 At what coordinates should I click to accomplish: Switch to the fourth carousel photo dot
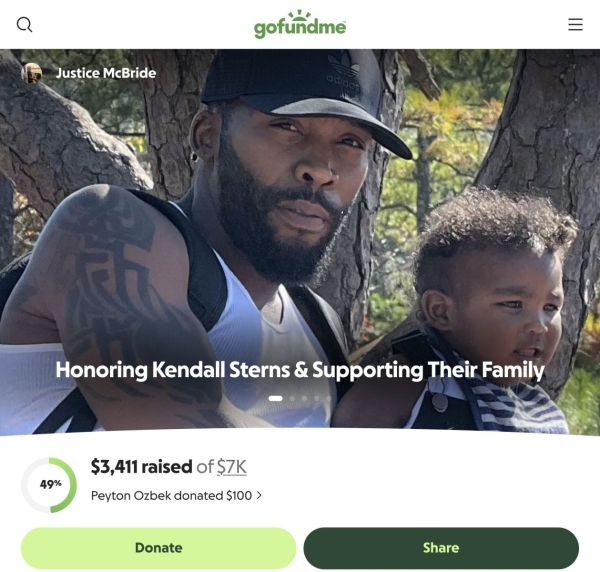pyautogui.click(x=317, y=398)
